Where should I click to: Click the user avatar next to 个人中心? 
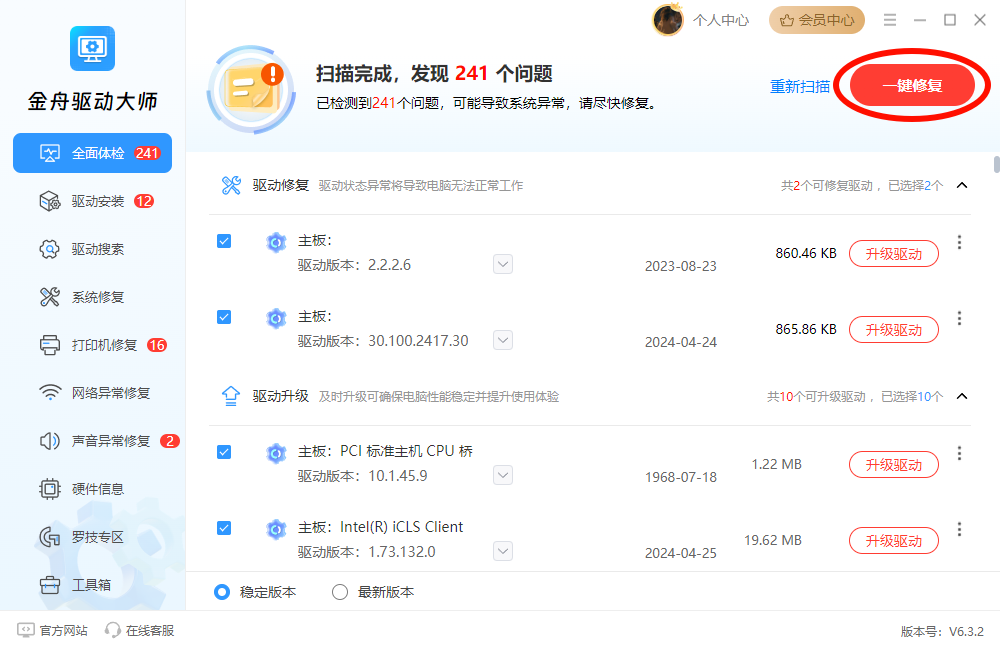pyautogui.click(x=667, y=20)
